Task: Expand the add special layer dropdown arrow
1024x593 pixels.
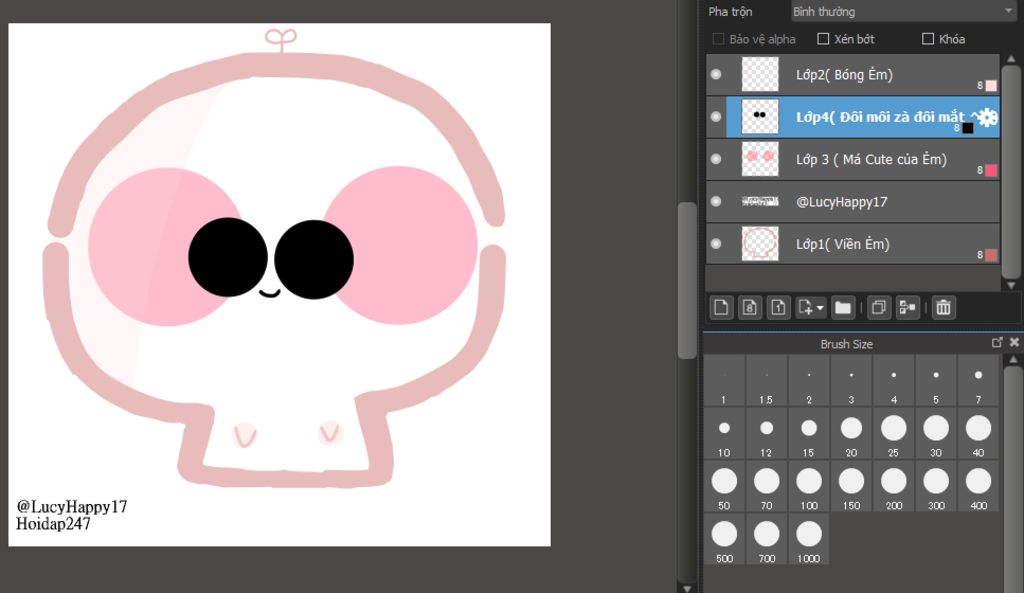Action: (x=819, y=308)
